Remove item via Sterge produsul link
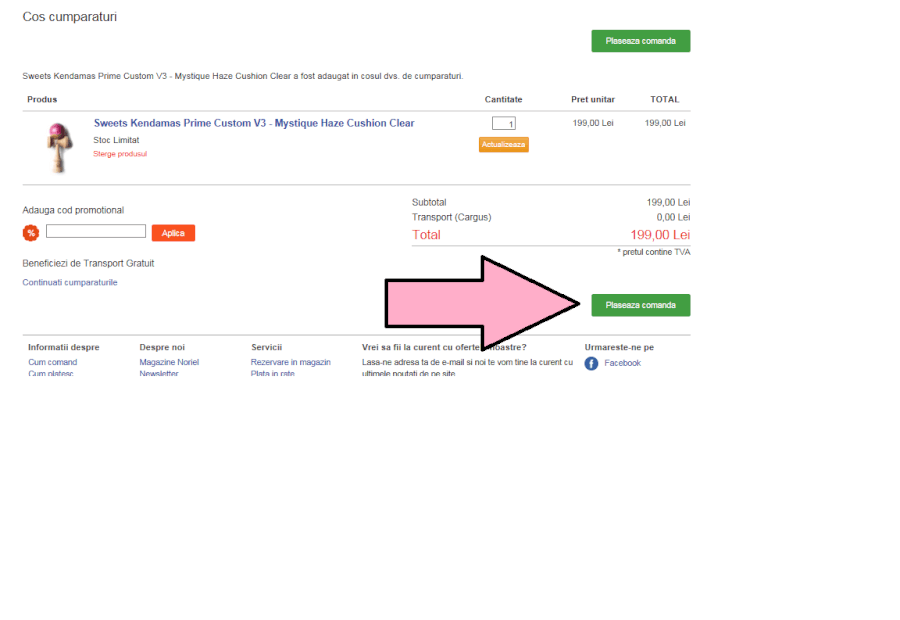Image resolution: width=900 pixels, height=620 pixels. click(120, 154)
